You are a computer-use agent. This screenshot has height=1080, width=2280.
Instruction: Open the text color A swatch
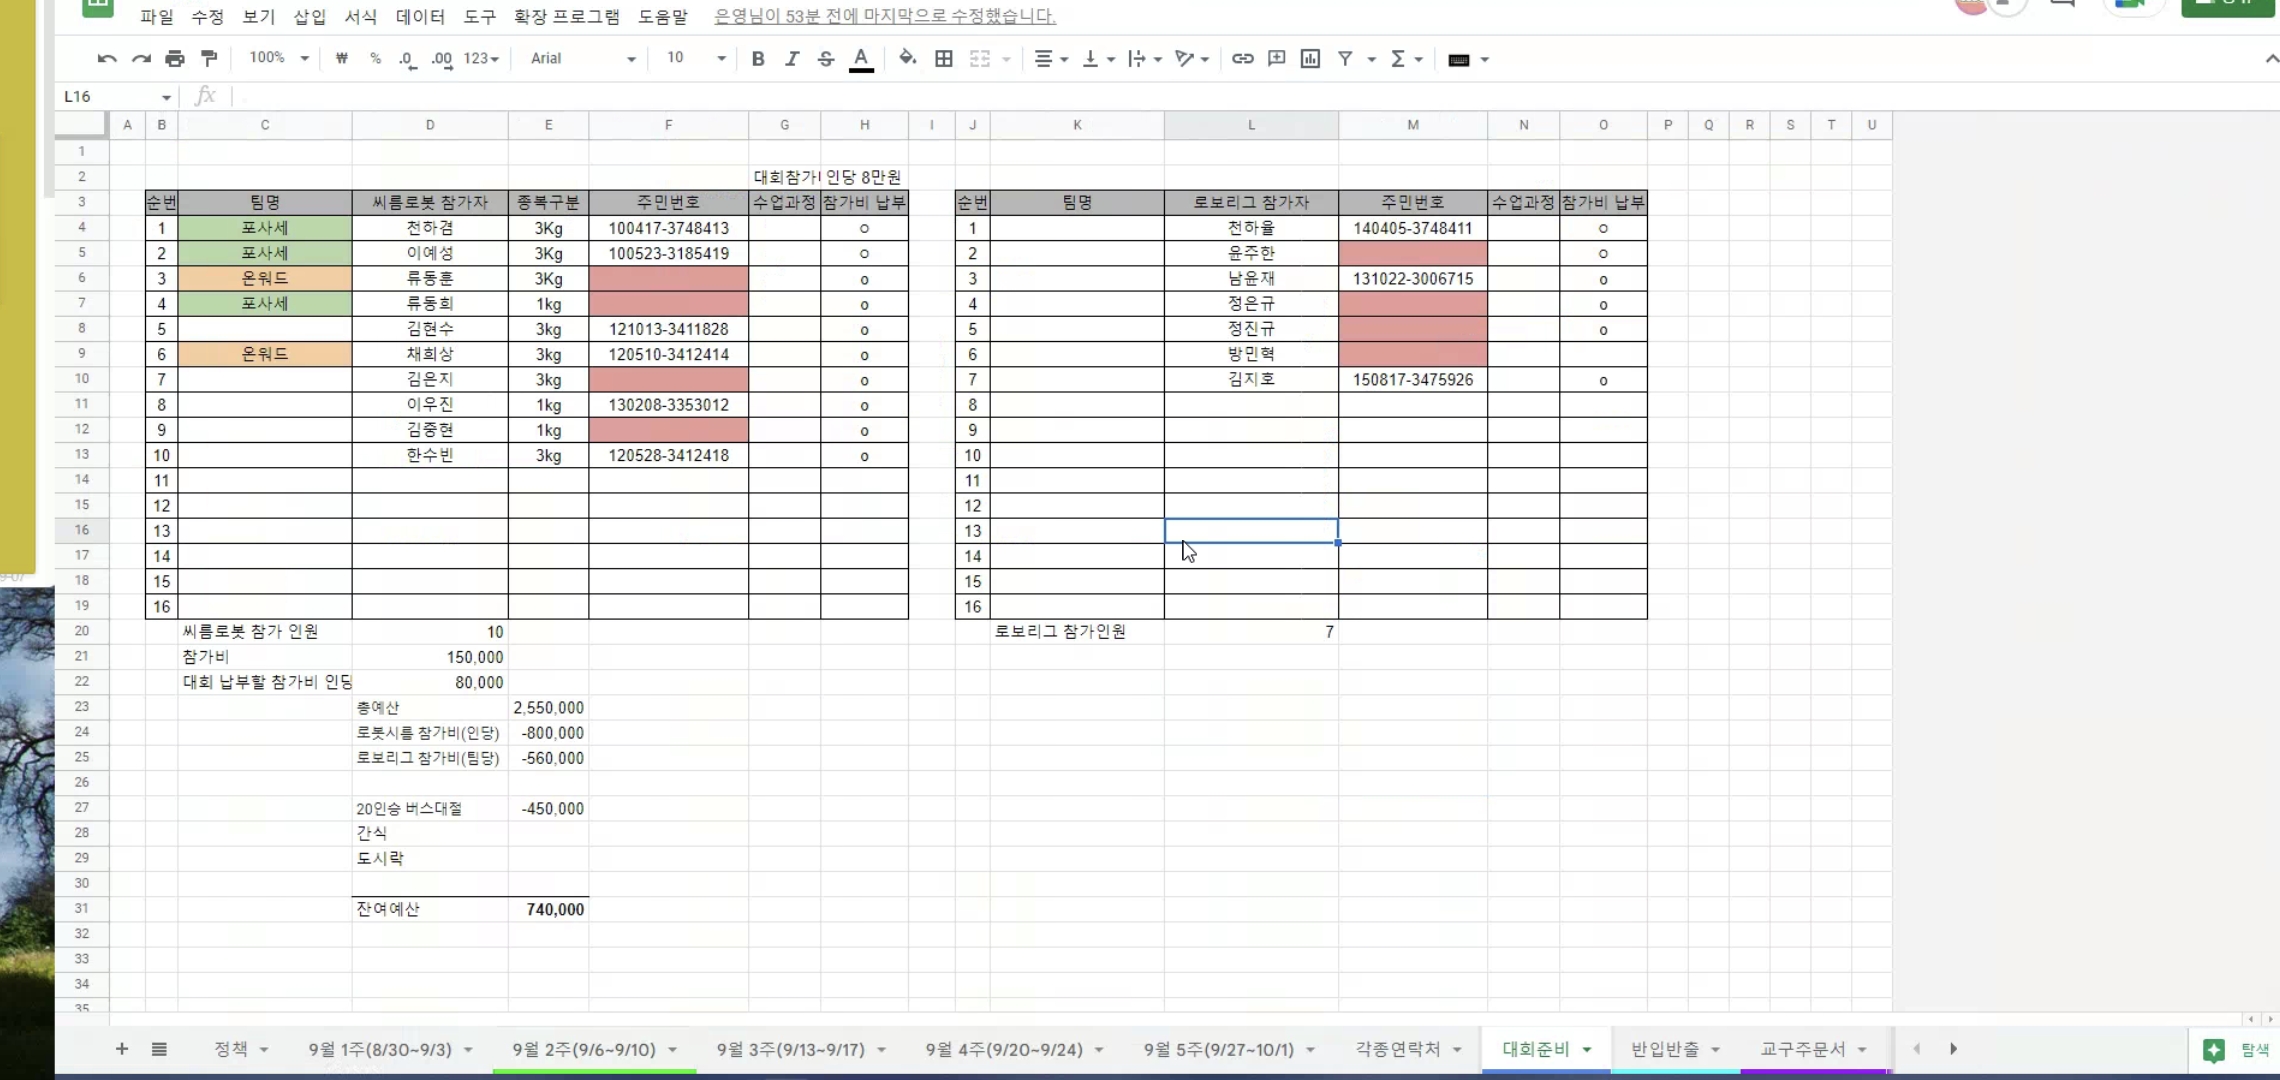click(861, 59)
